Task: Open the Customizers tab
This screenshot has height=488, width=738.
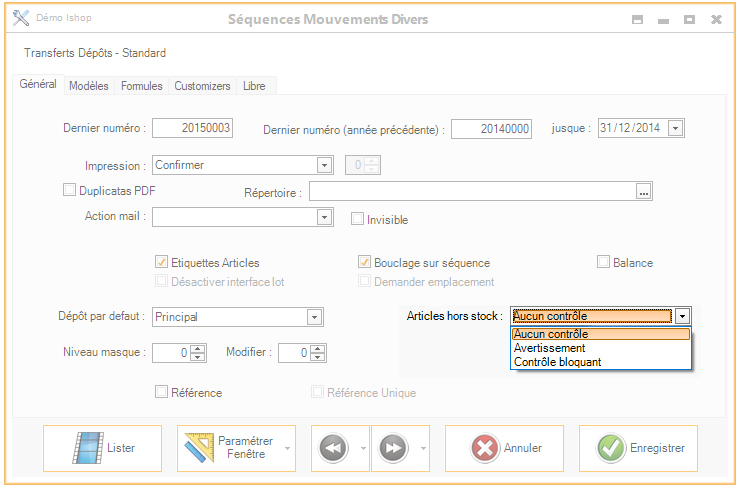Action: tap(202, 86)
